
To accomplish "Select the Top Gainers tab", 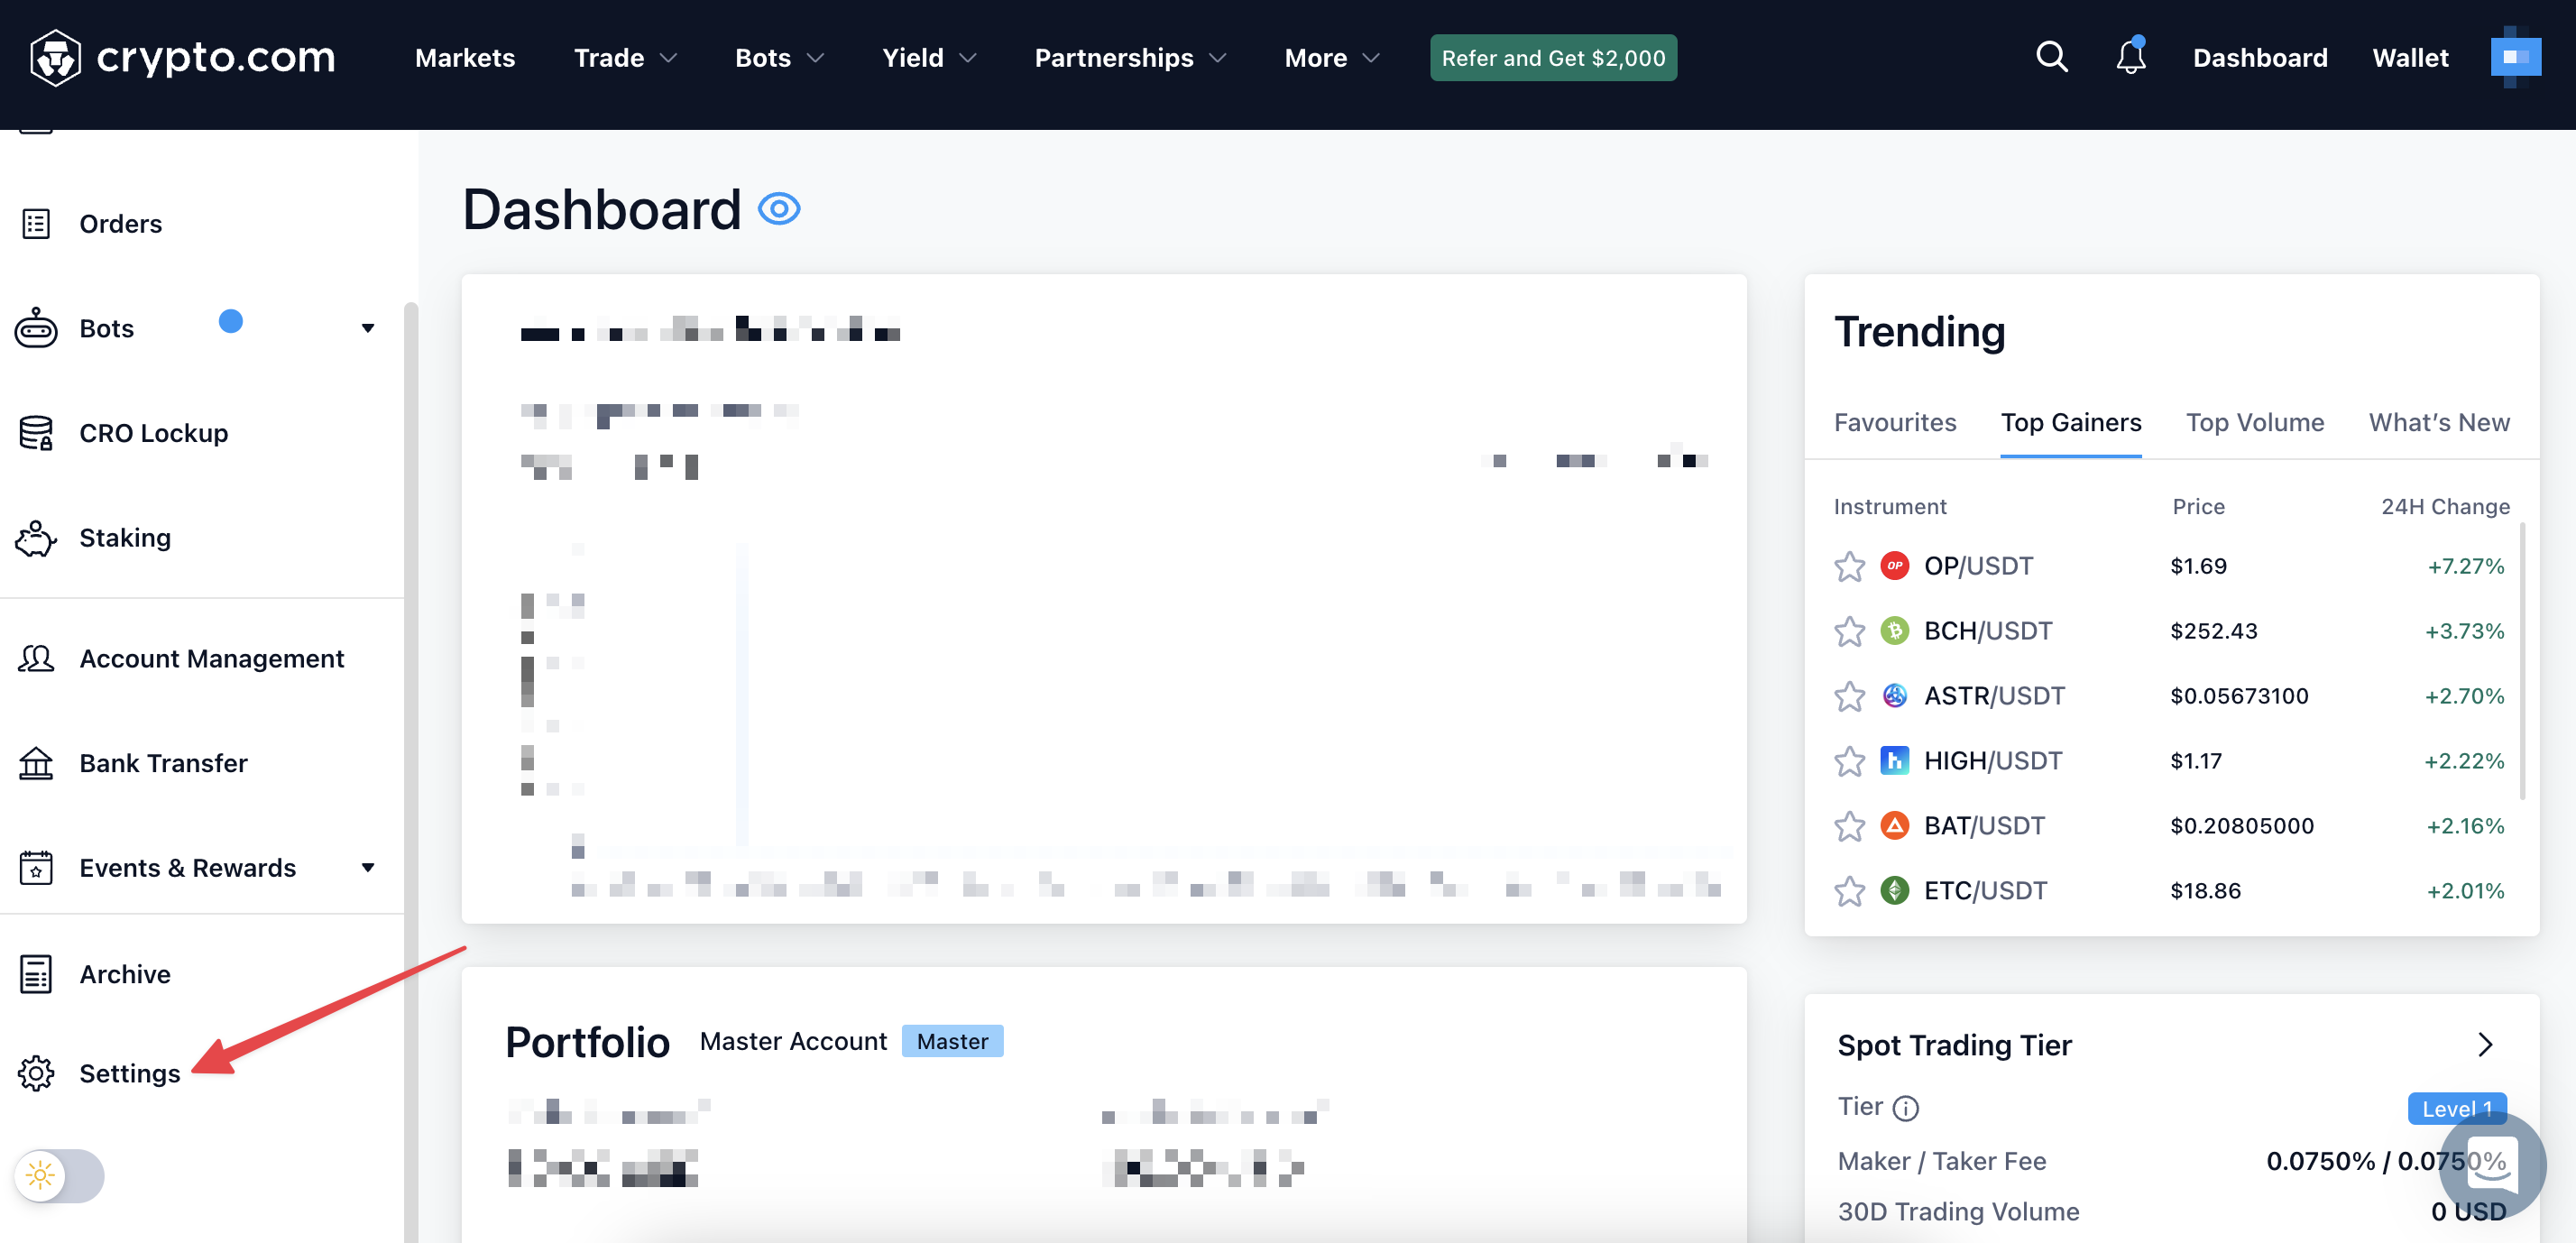I will 2070,422.
